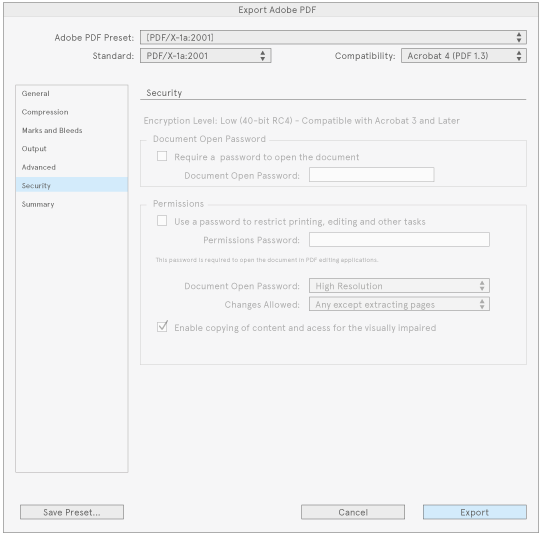Go to the Advanced section
Image resolution: width=540 pixels, height=535 pixels.
point(72,167)
